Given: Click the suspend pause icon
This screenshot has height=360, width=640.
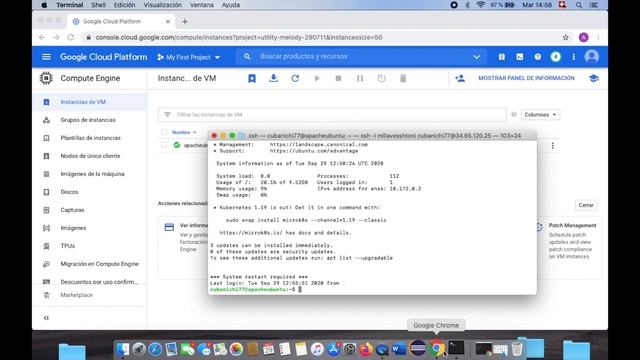Looking at the screenshot, I should [360, 78].
